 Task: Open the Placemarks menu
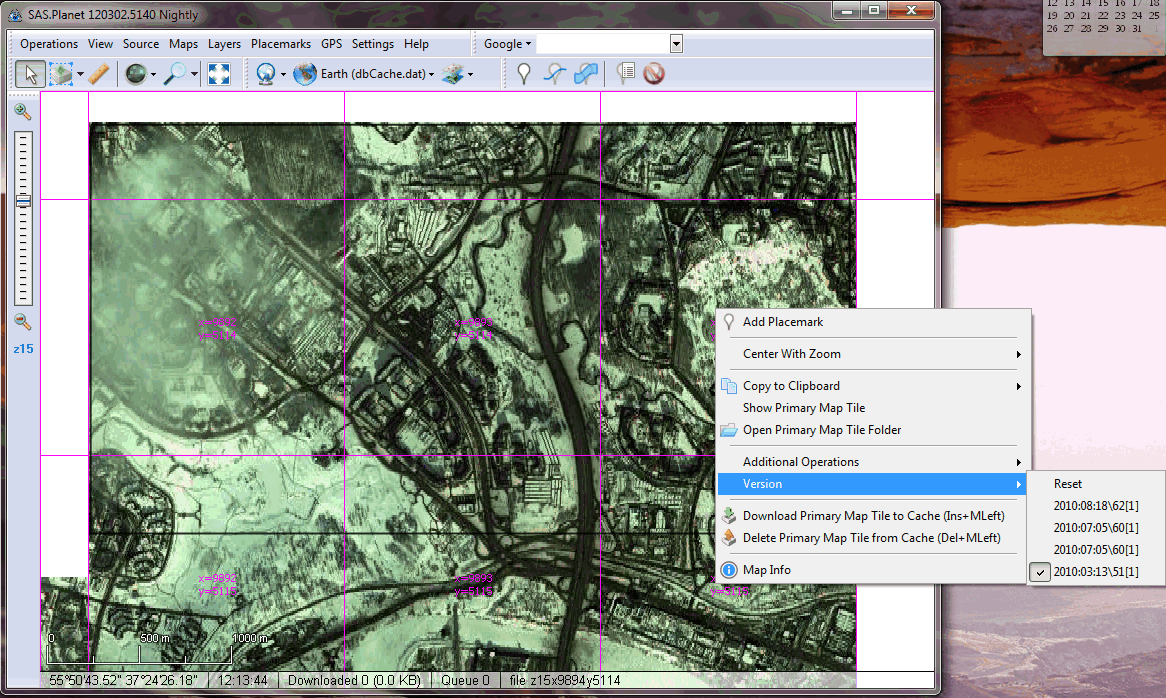(281, 44)
